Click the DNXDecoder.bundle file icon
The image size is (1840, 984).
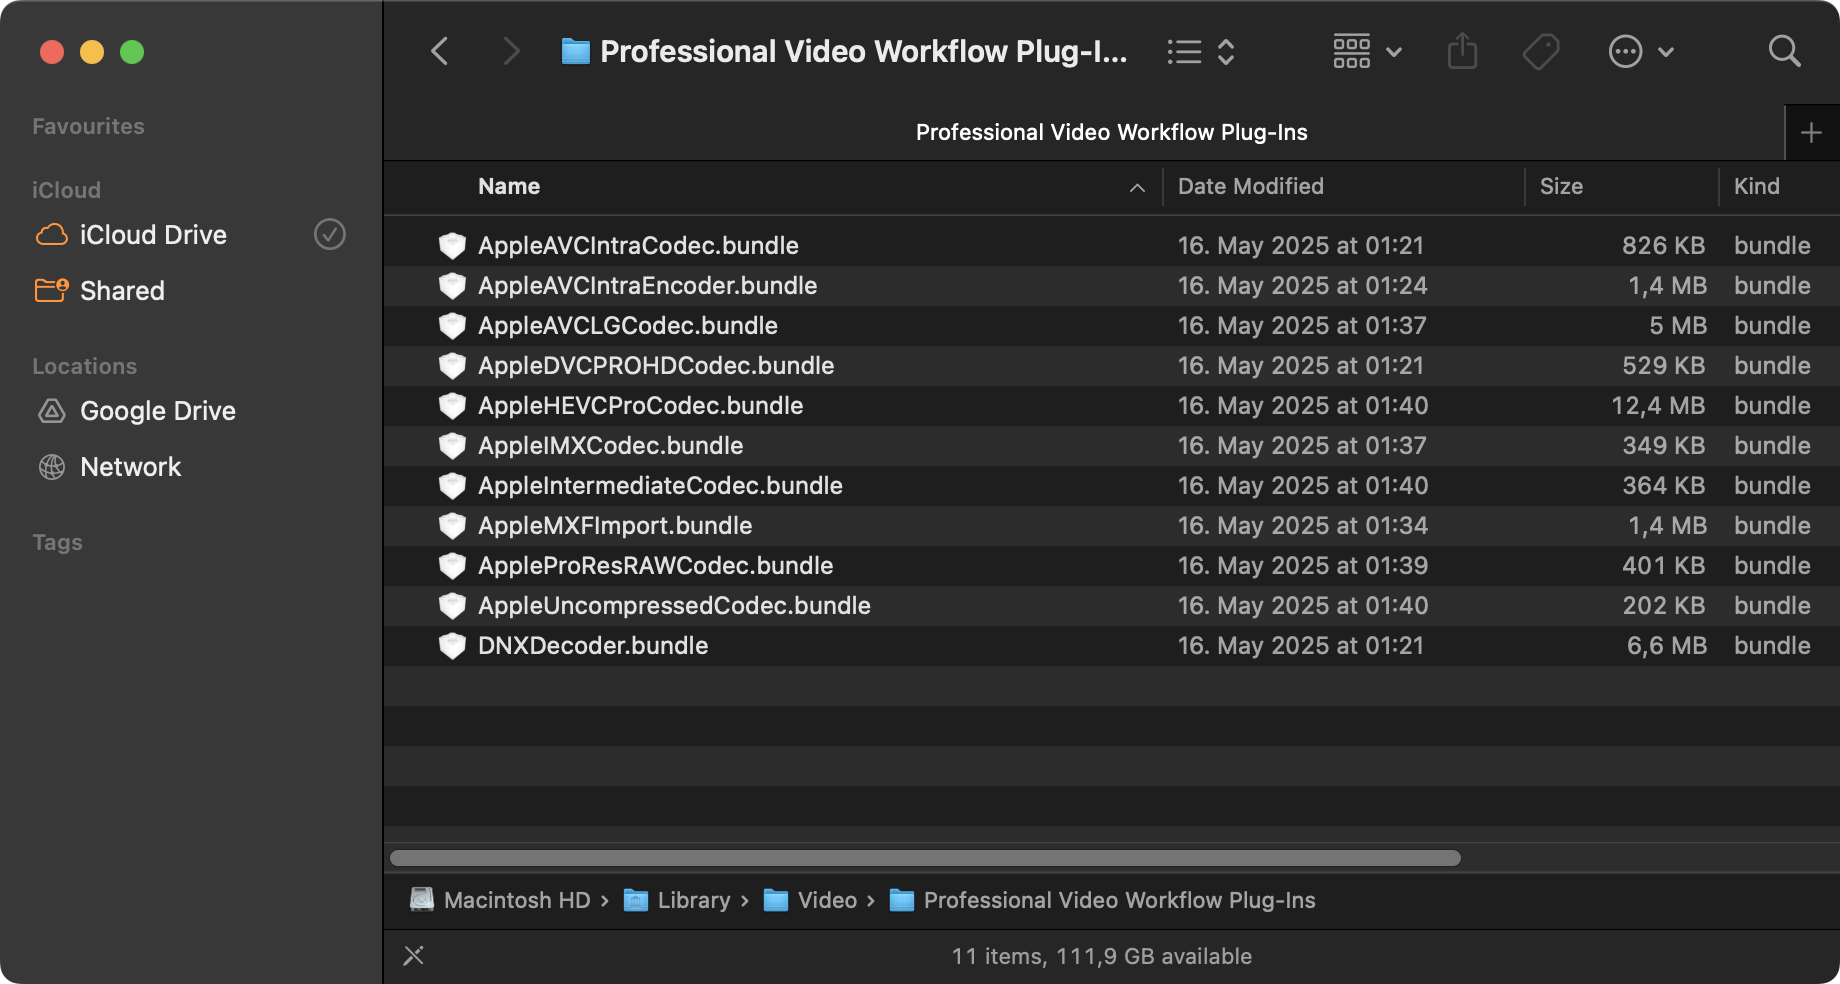pos(452,645)
